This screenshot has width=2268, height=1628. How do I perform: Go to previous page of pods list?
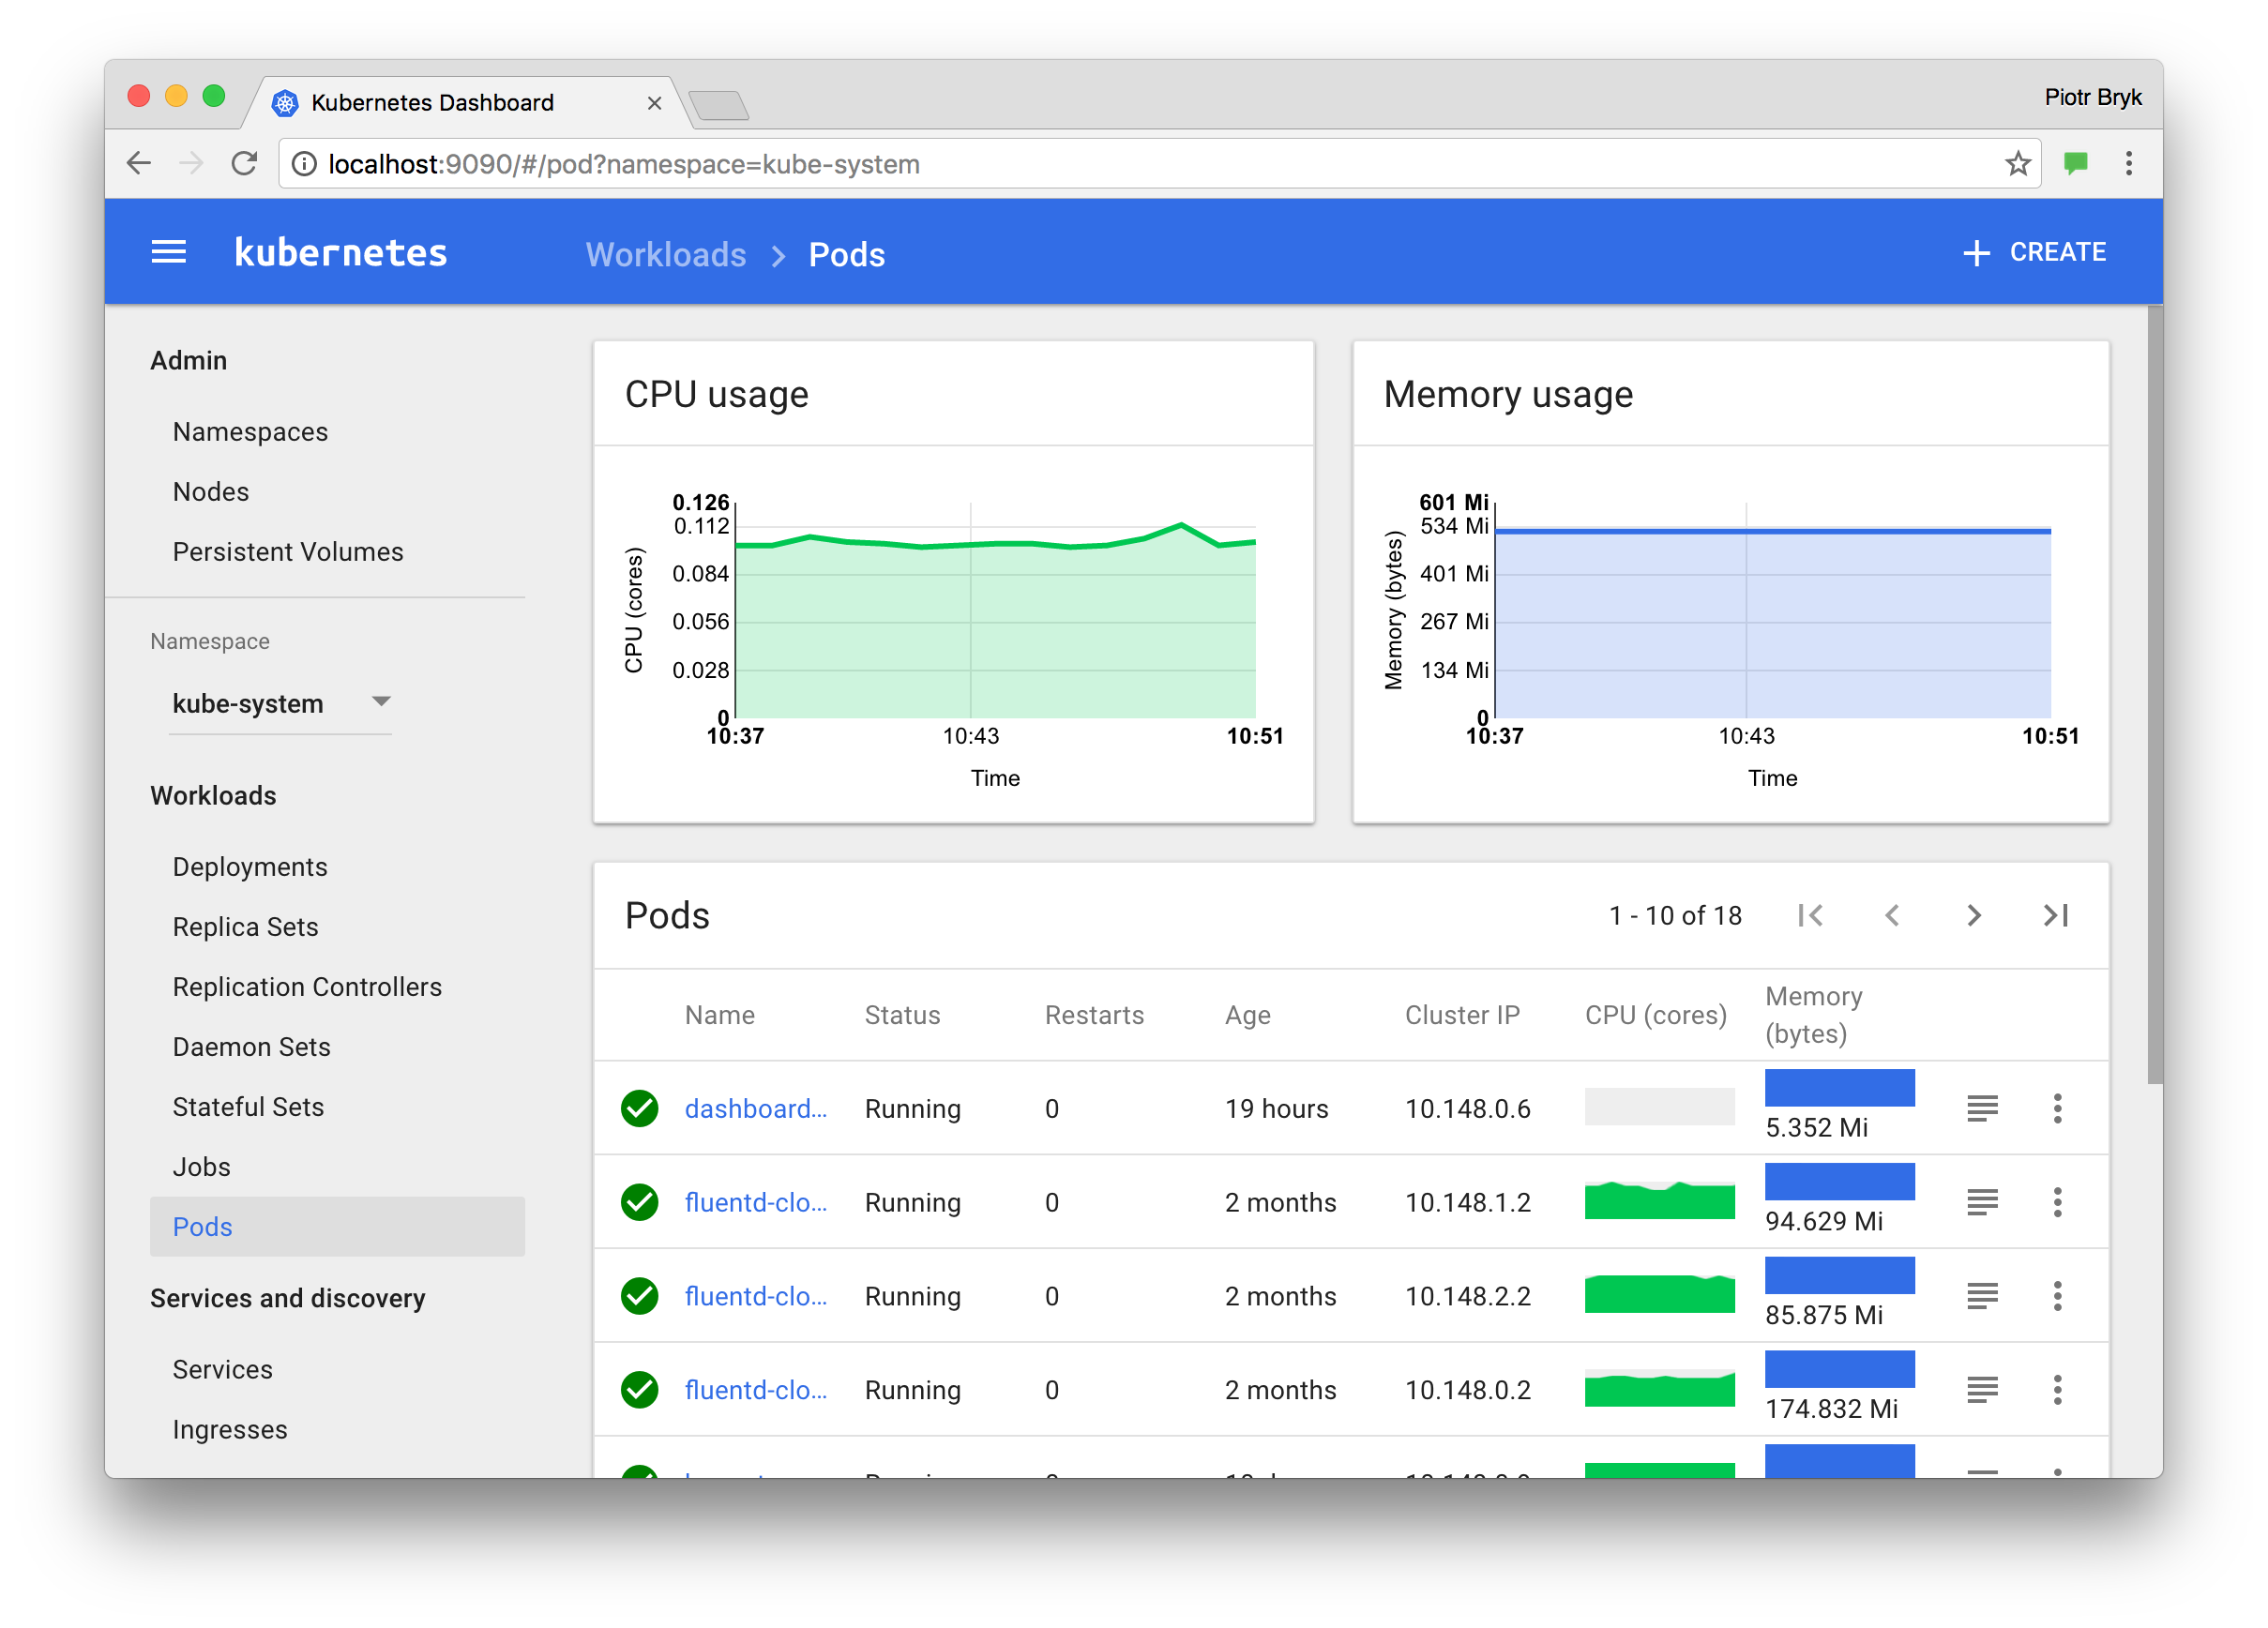(1892, 915)
